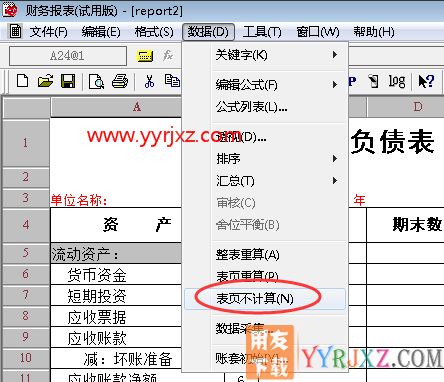Select 表页重算(P) menu entry
The height and width of the screenshot is (382, 444).
point(265,277)
